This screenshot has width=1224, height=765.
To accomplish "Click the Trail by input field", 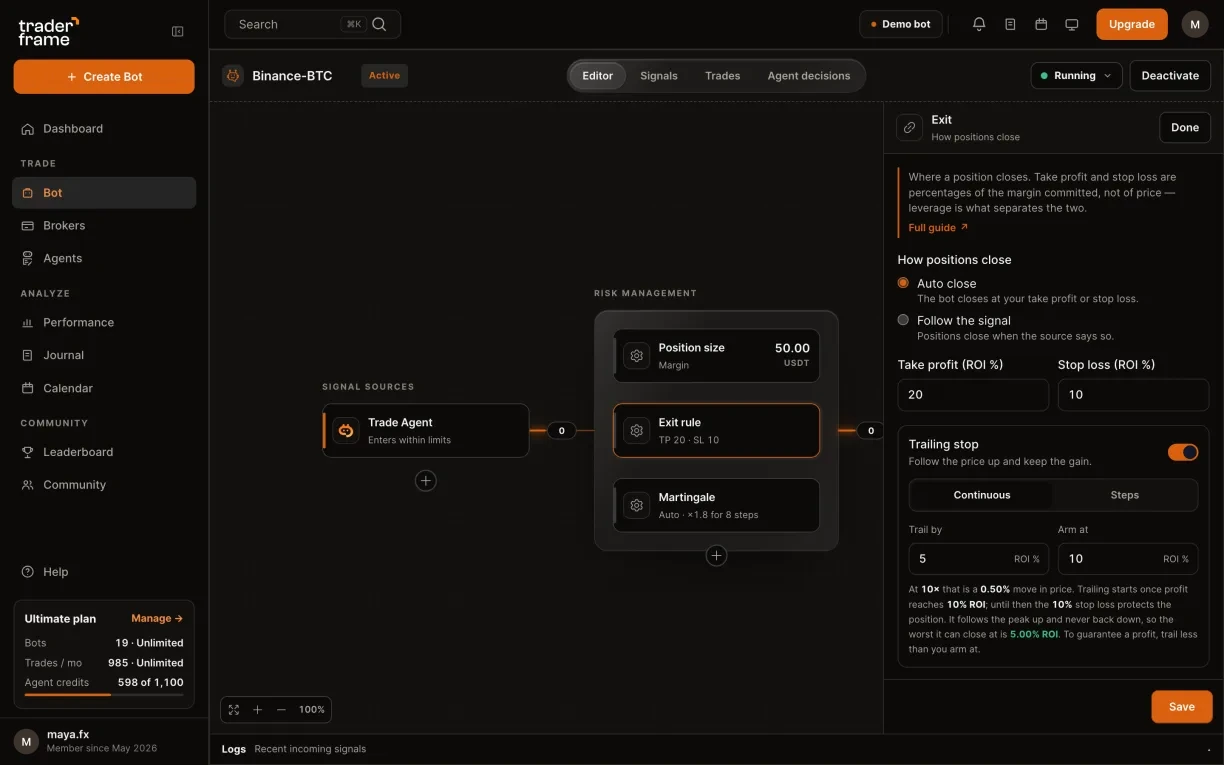I will tap(978, 559).
